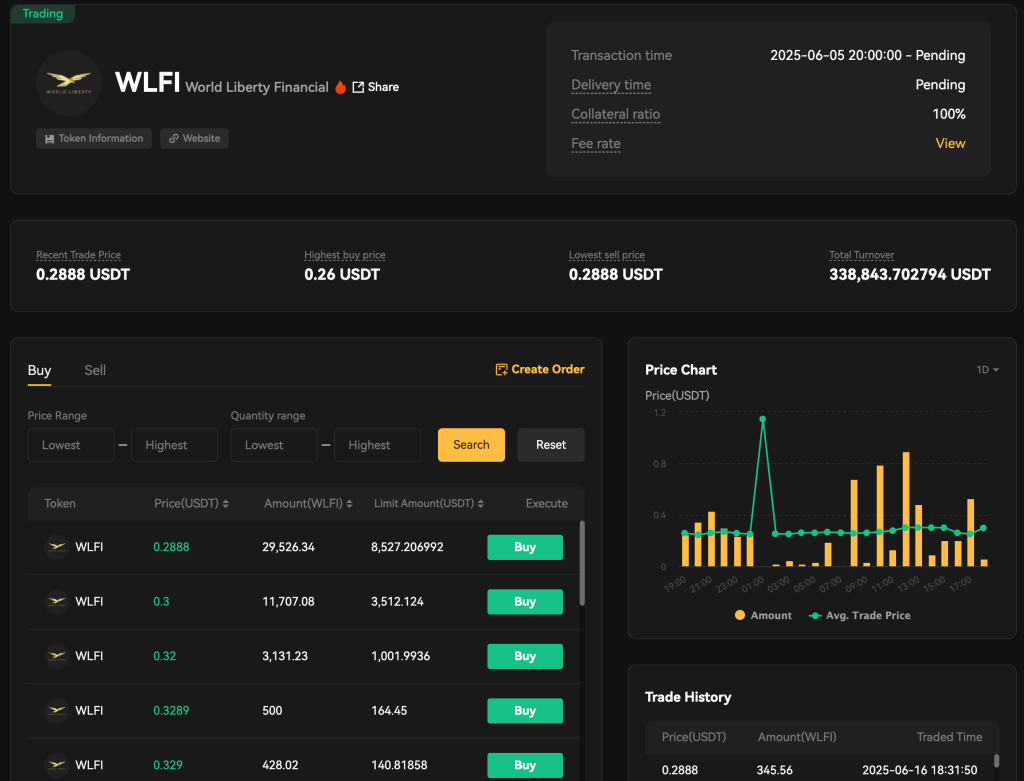Click the Create Order icon
The width and height of the screenshot is (1024, 781).
tap(500, 369)
